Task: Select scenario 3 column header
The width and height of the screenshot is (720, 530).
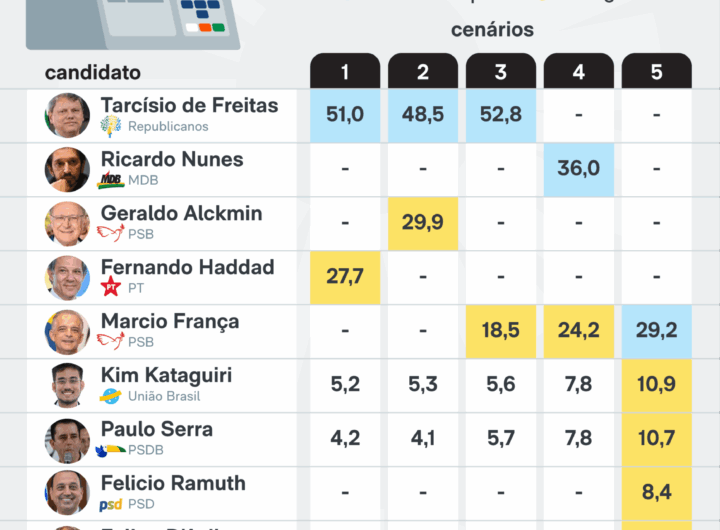Action: pos(501,71)
